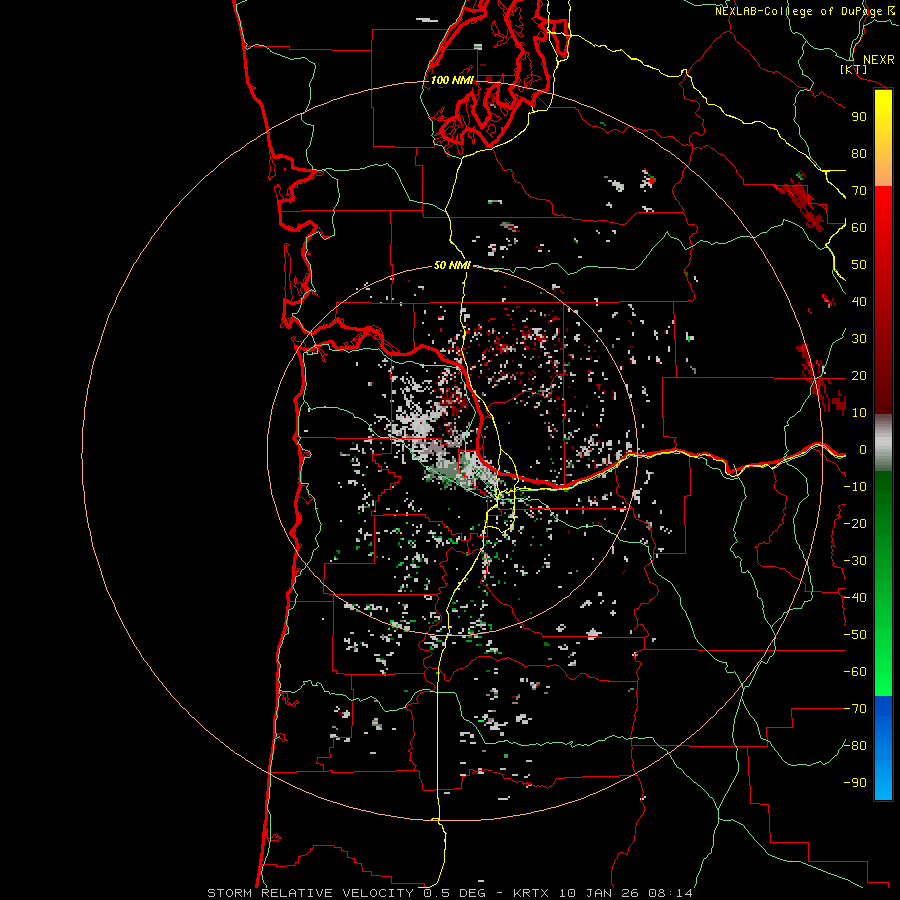Click the 80 value on velocity scale
This screenshot has width=900, height=900.
point(859,154)
